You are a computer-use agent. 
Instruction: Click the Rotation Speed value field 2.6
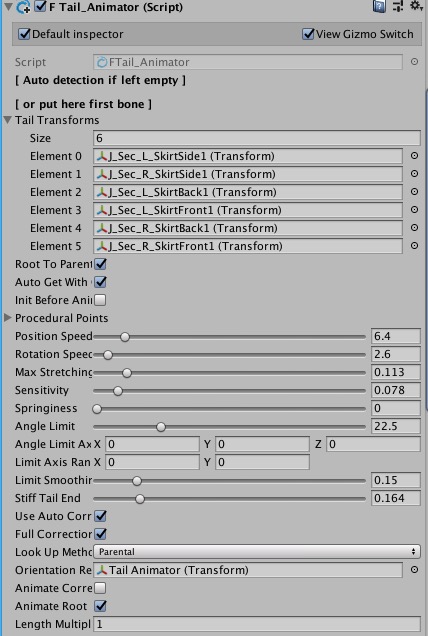point(396,354)
